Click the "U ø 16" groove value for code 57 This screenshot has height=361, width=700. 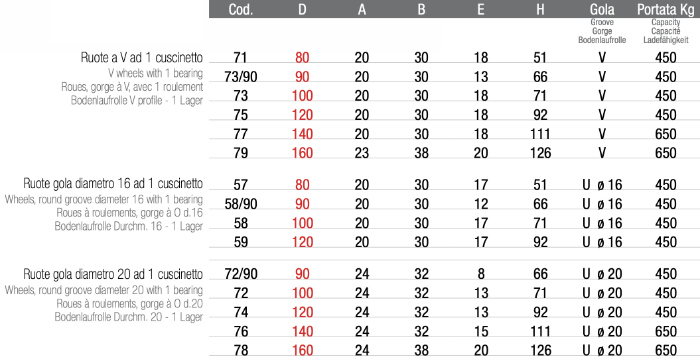point(602,185)
